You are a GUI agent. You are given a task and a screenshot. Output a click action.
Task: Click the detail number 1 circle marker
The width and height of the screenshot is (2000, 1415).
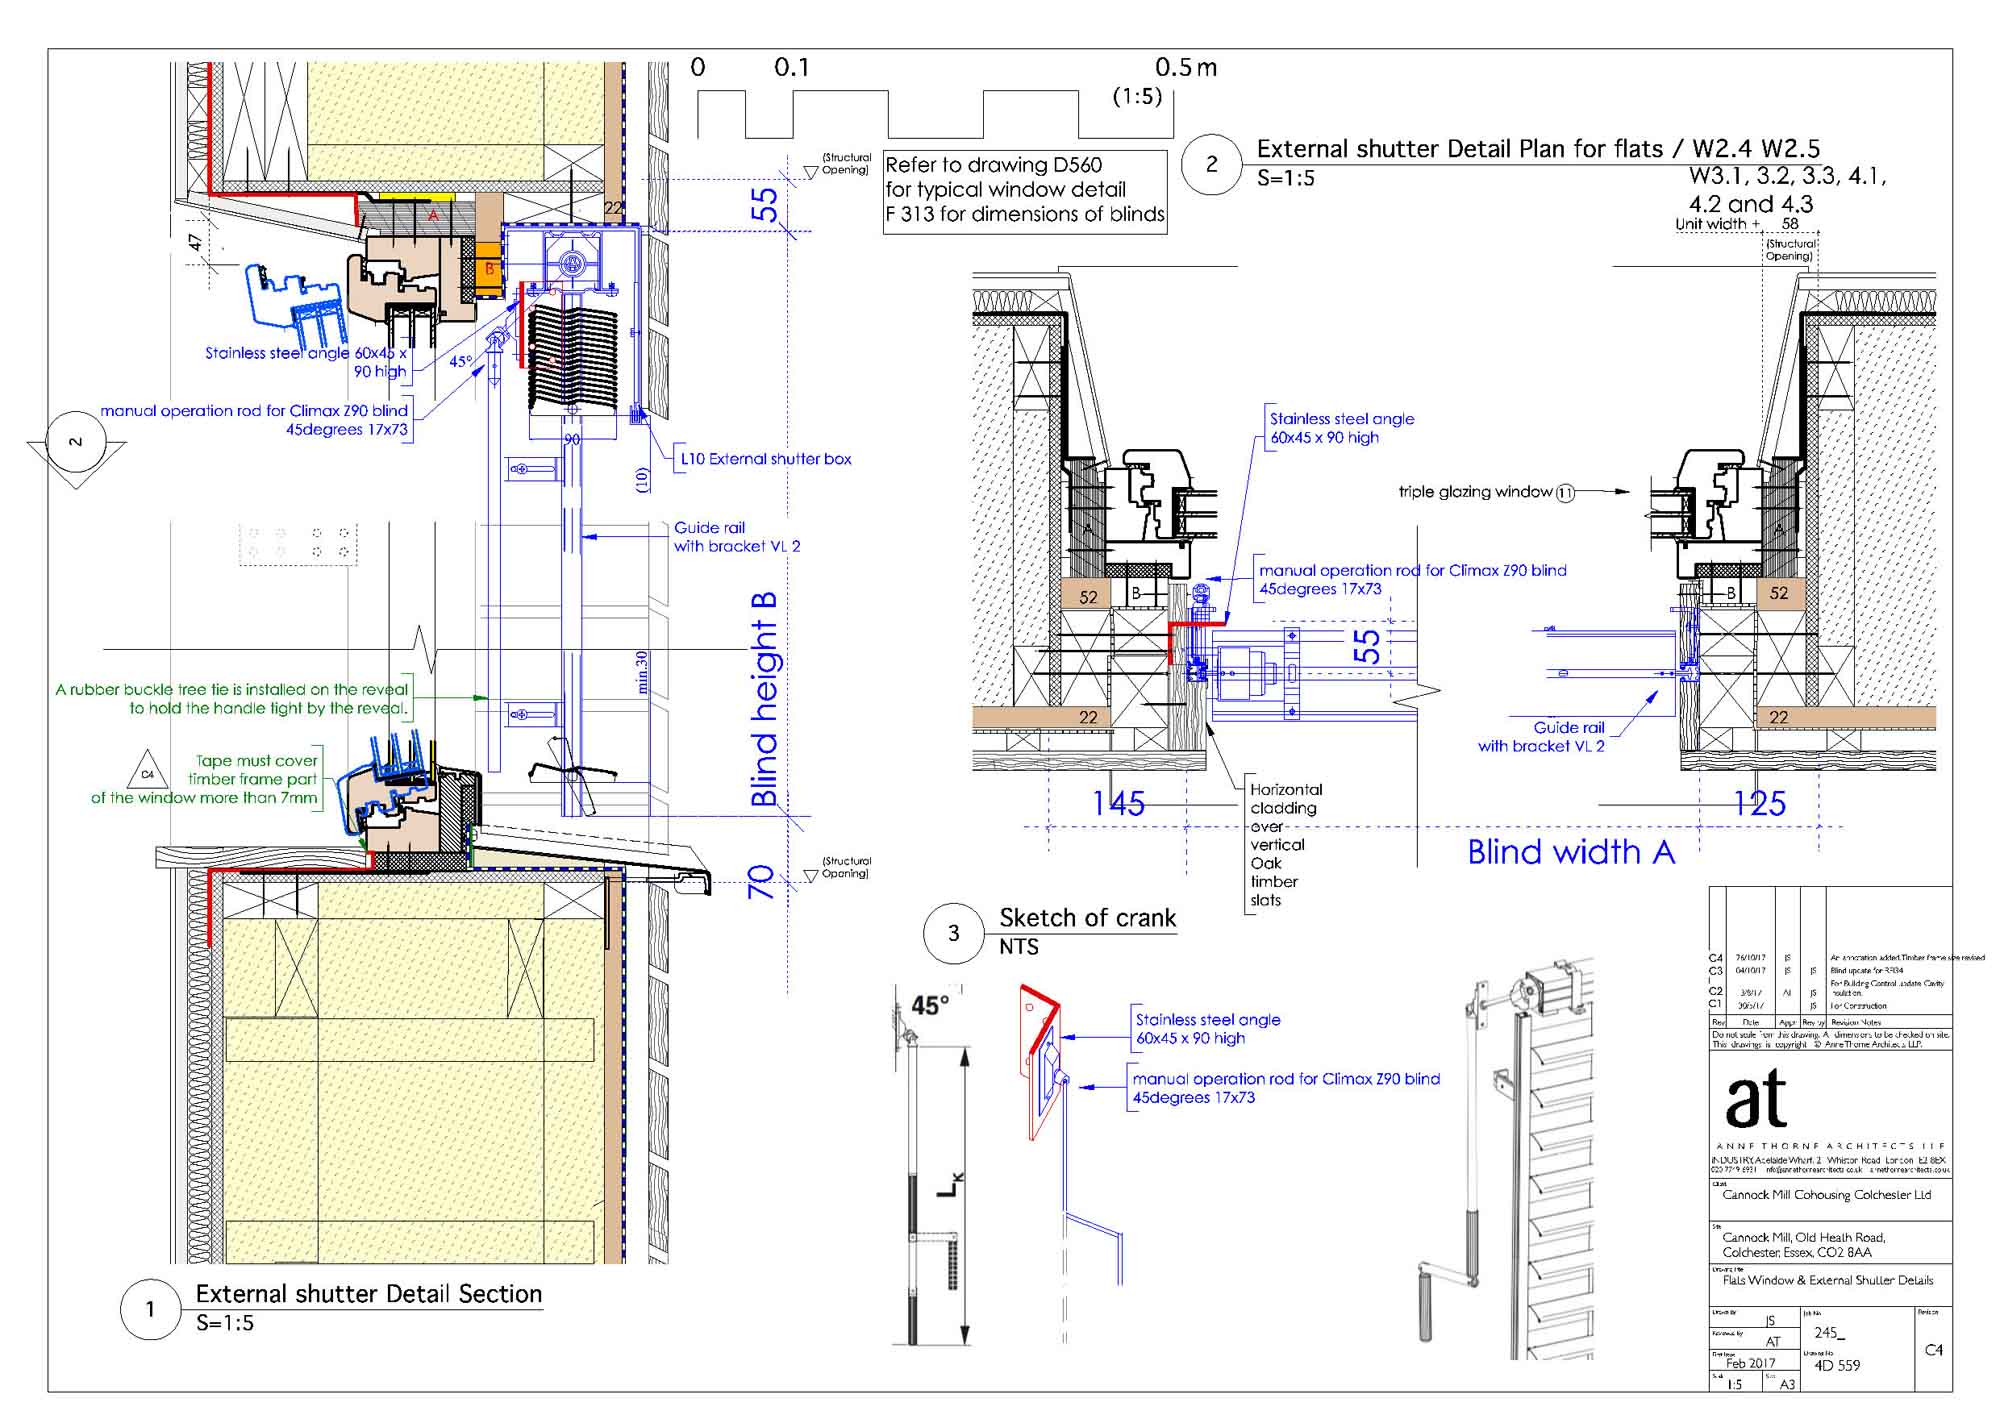click(150, 1309)
